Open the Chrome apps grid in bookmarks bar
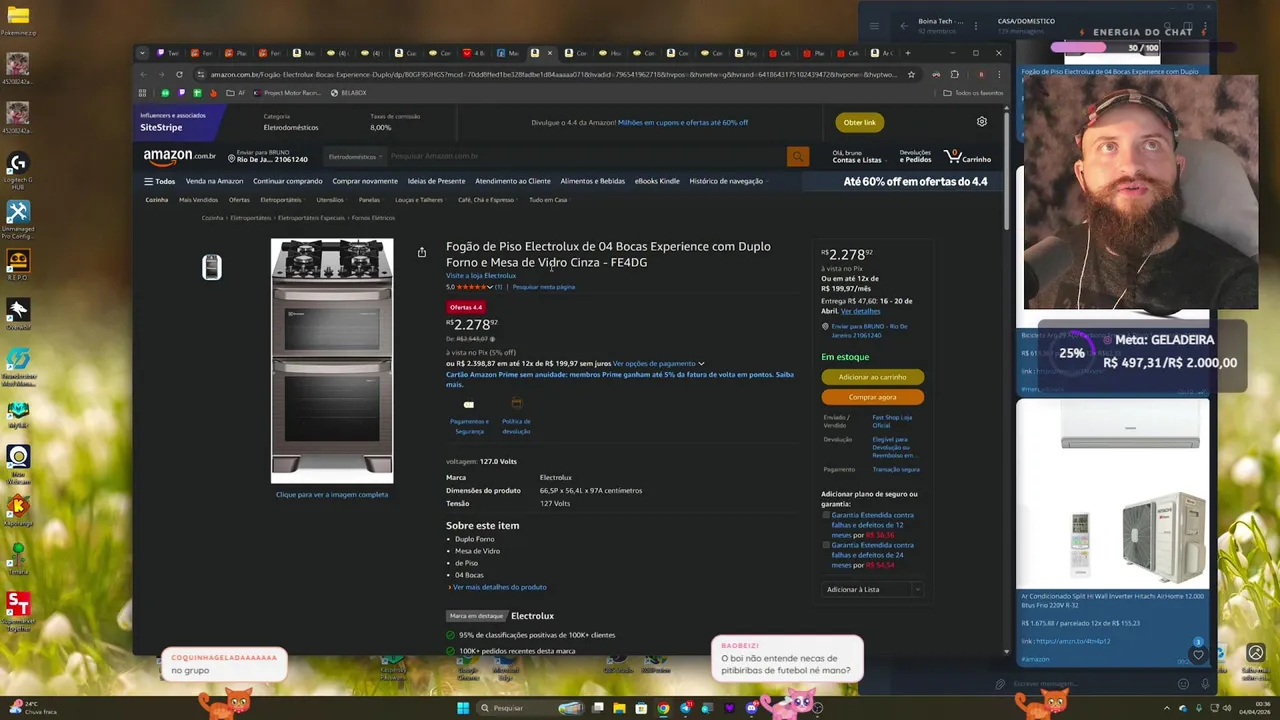 tap(142, 93)
